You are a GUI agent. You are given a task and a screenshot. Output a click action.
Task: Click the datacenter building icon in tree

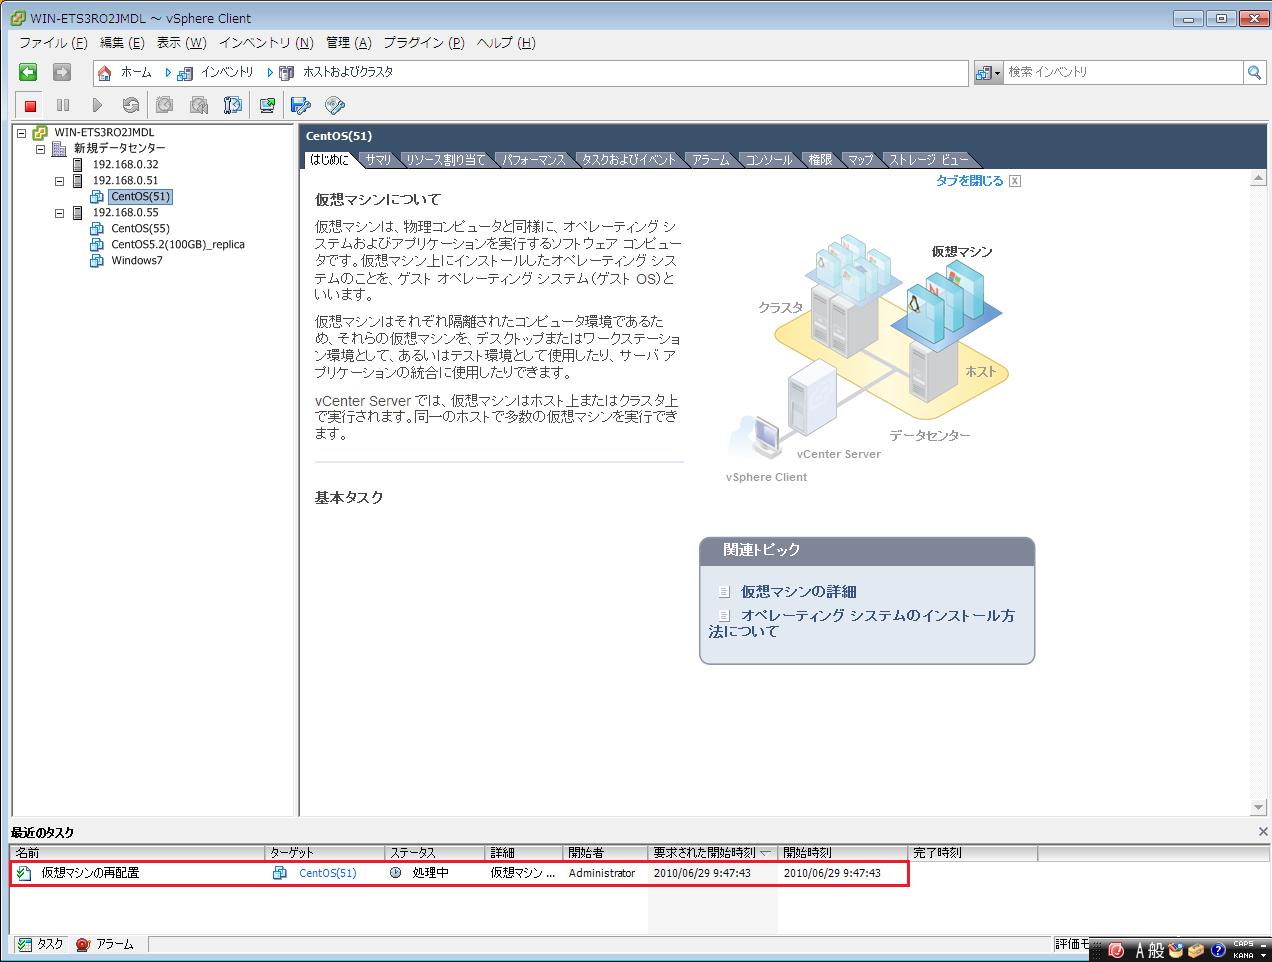(59, 148)
